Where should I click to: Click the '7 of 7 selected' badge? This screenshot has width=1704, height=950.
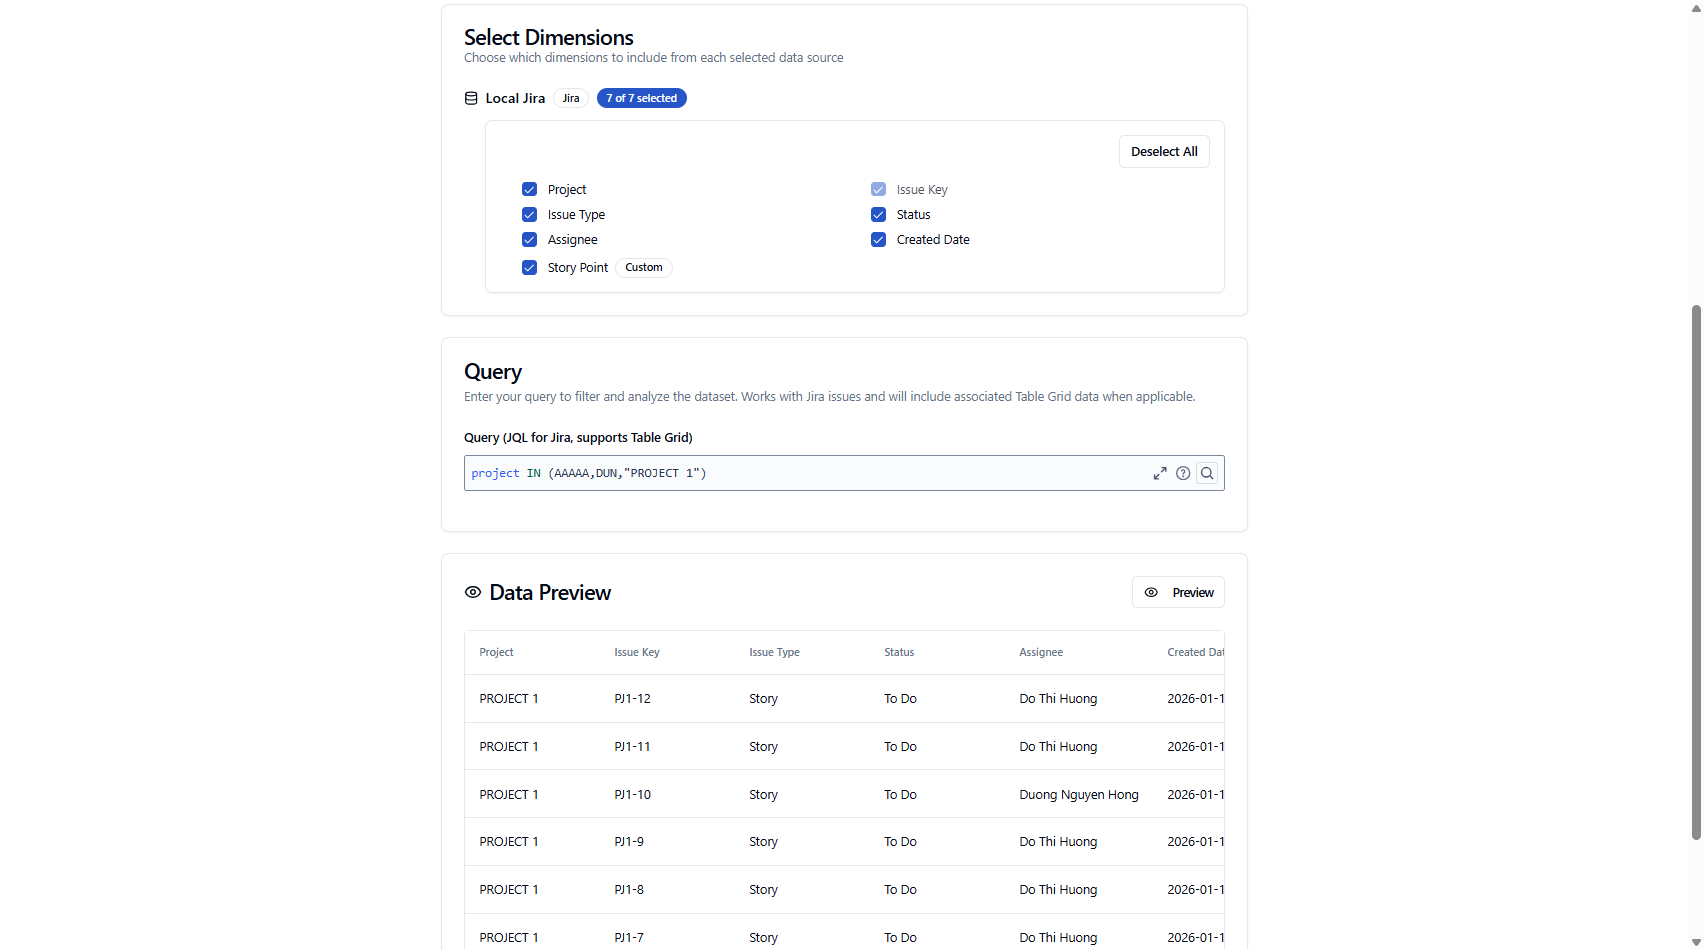(642, 98)
